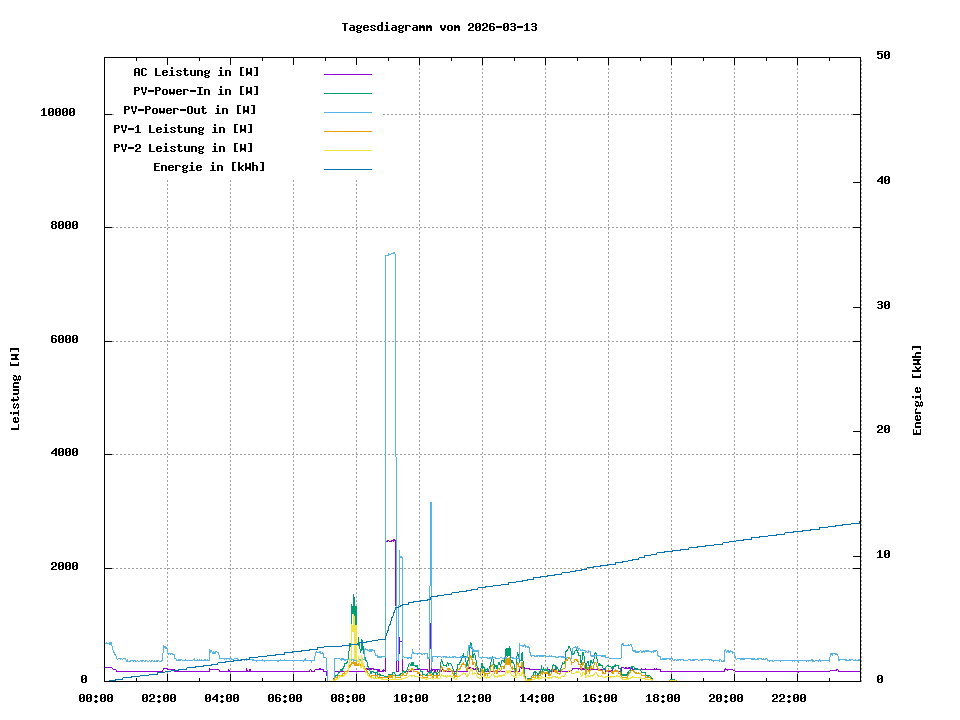Select the PV-Power-In legend label

[x=196, y=91]
